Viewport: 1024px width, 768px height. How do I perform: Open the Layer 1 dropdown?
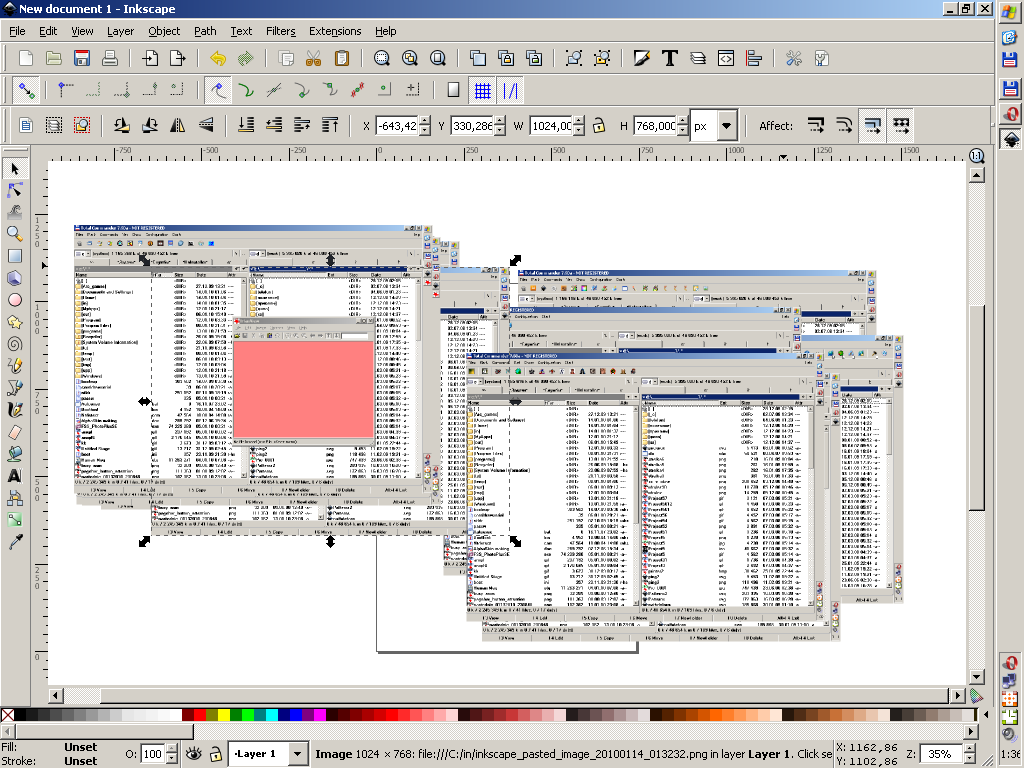(x=298, y=754)
